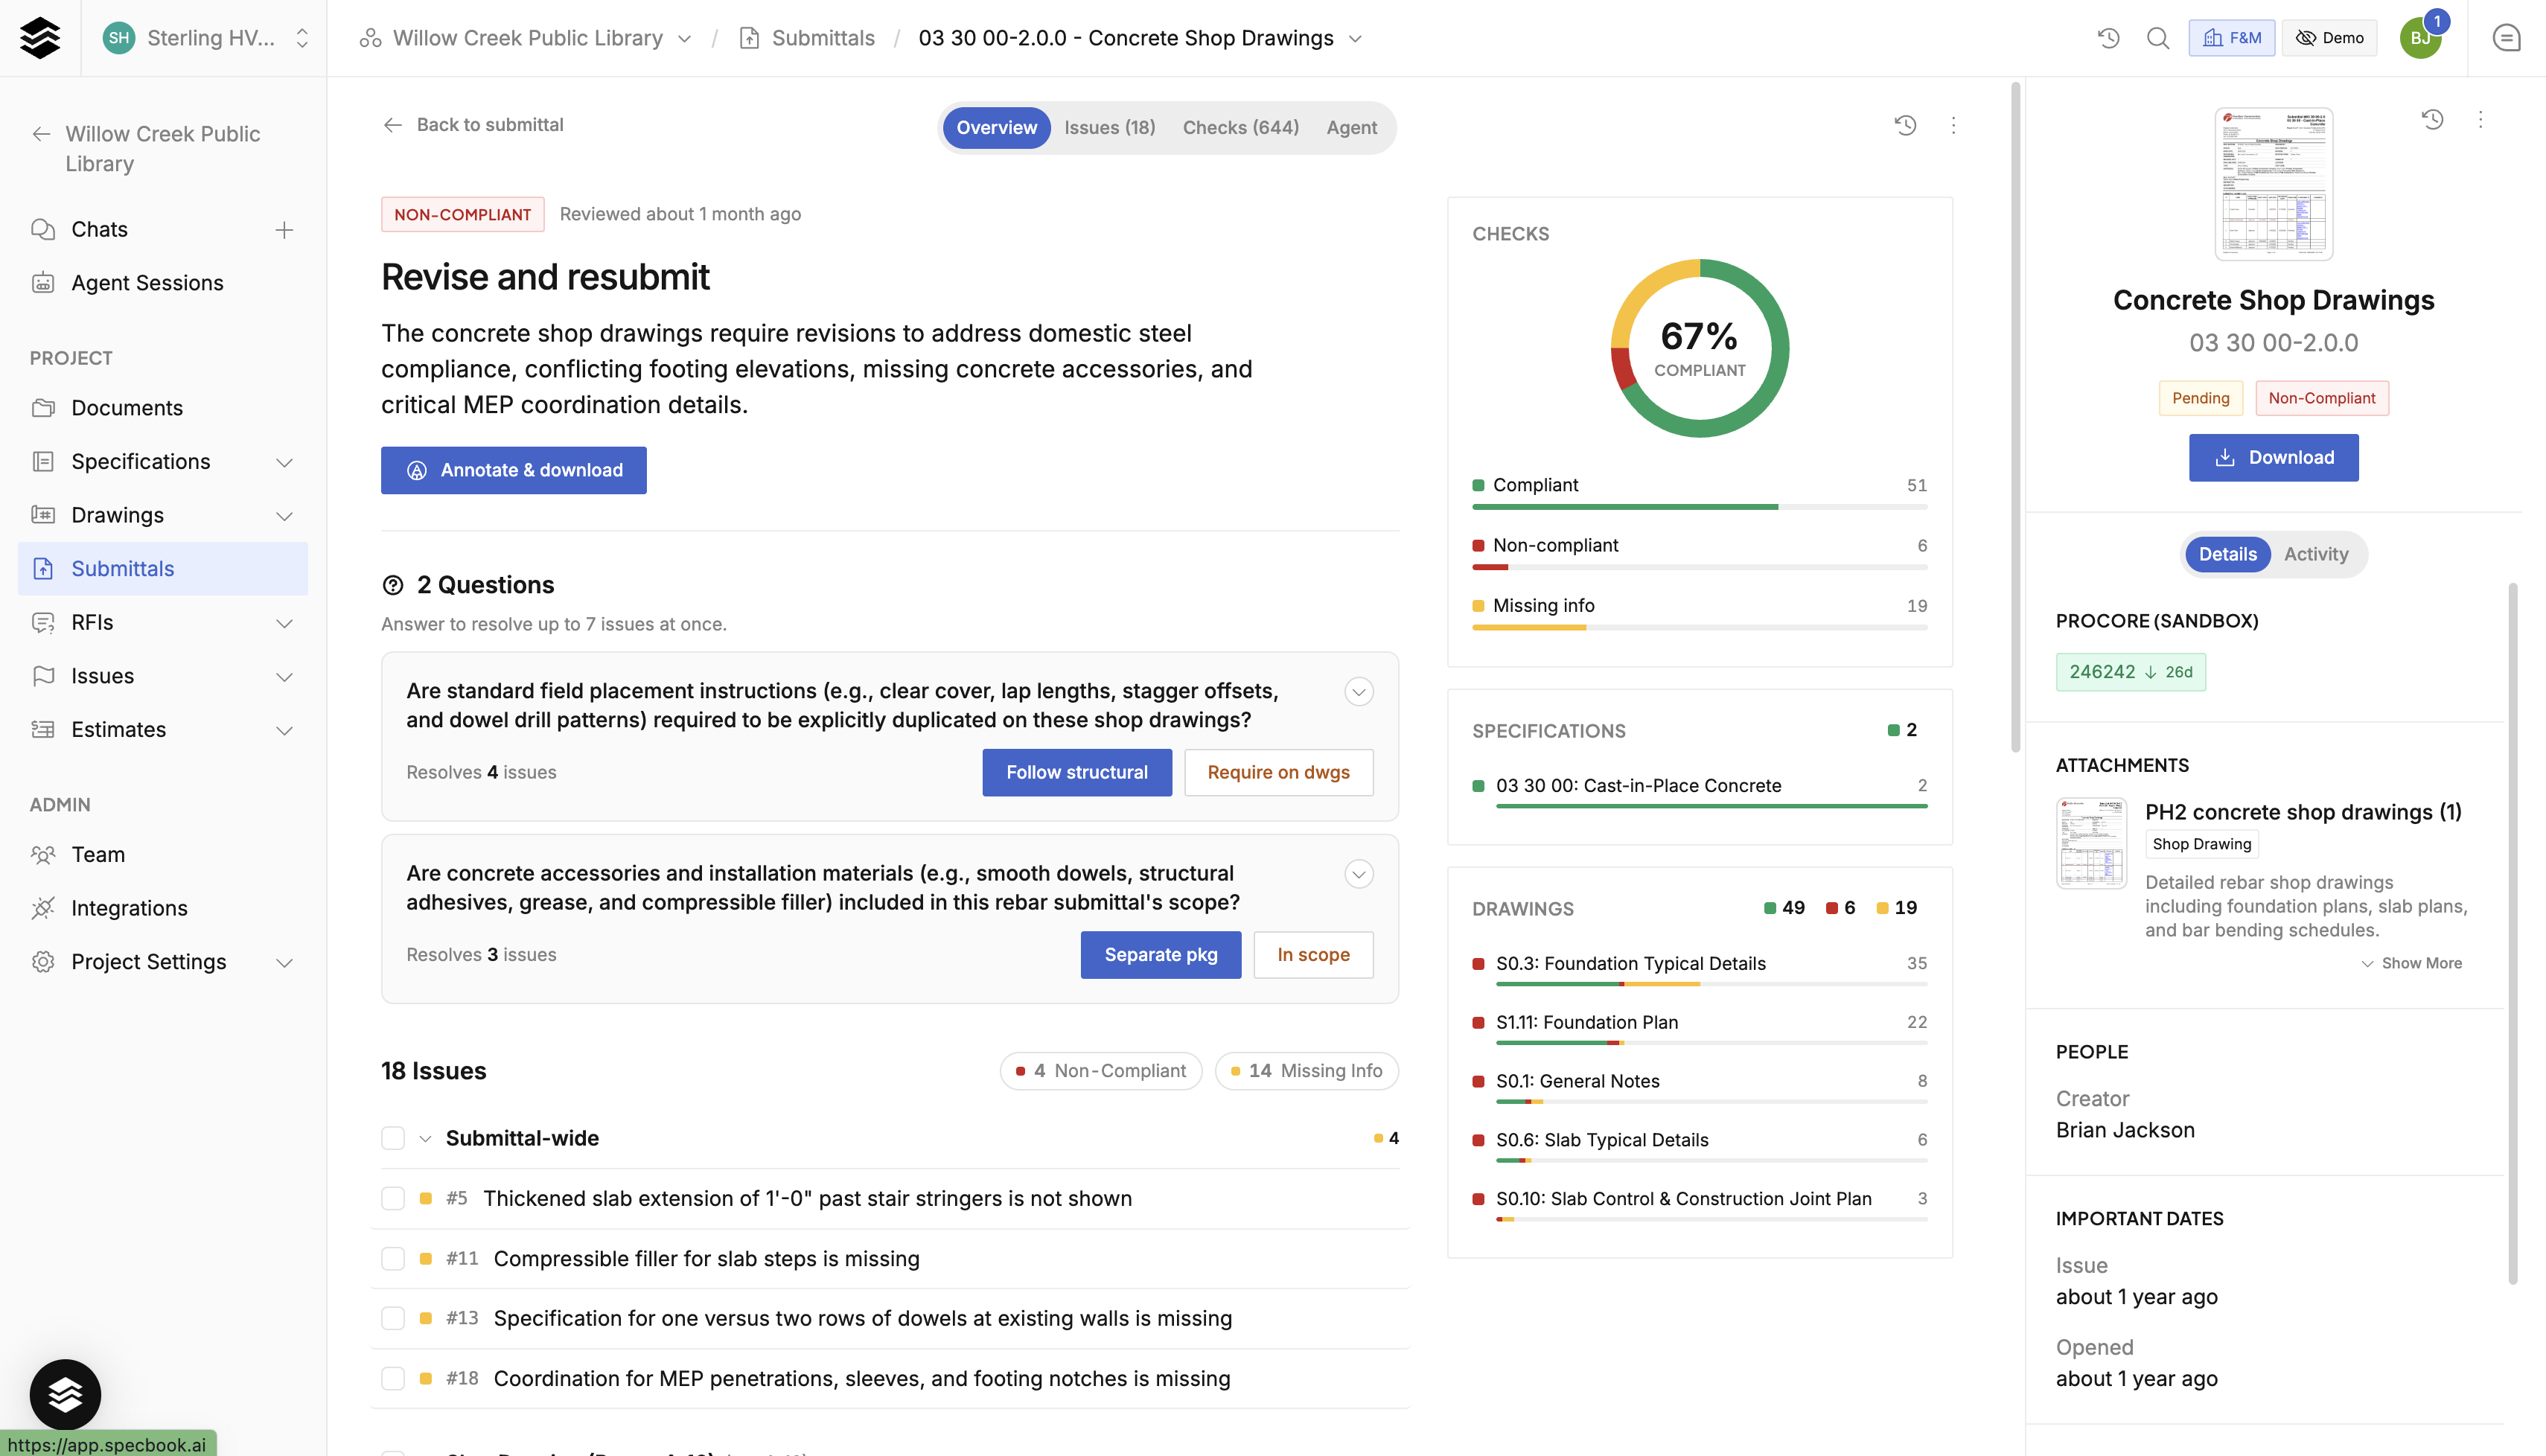Image resolution: width=2546 pixels, height=1456 pixels.
Task: Open history icon in Concrete Shop Drawings panel
Action: [x=2432, y=120]
